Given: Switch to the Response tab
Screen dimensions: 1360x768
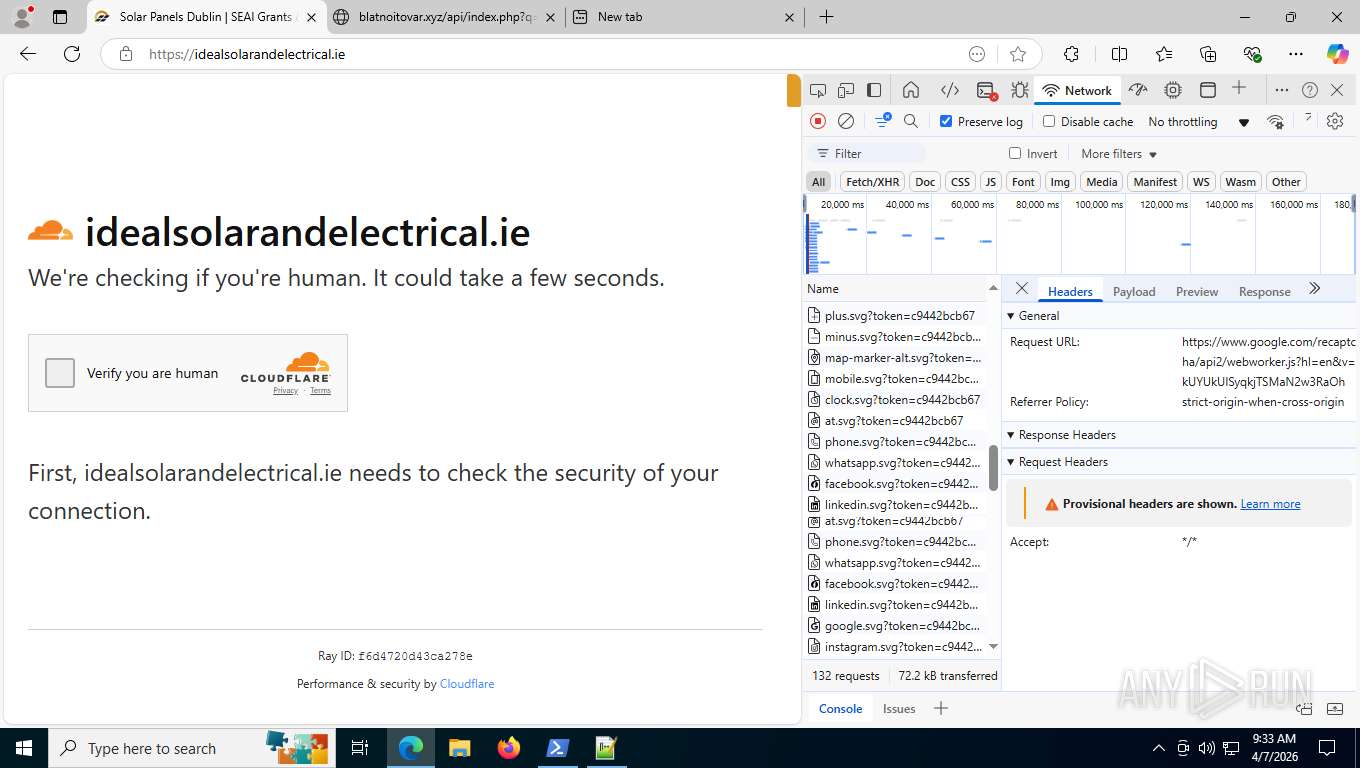Looking at the screenshot, I should tap(1264, 292).
